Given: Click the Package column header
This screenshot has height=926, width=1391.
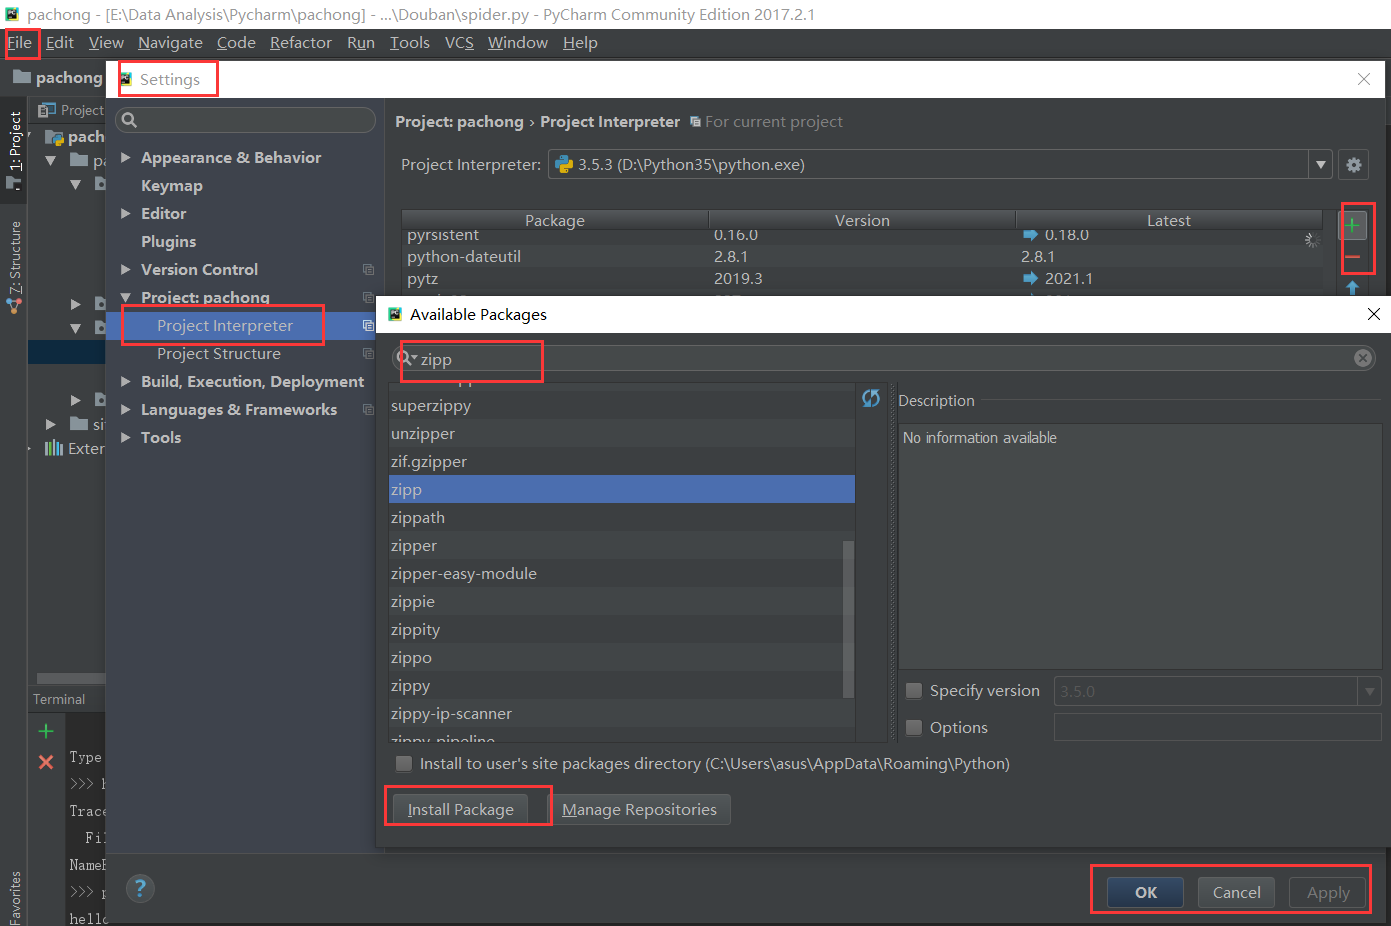Looking at the screenshot, I should pyautogui.click(x=555, y=221).
